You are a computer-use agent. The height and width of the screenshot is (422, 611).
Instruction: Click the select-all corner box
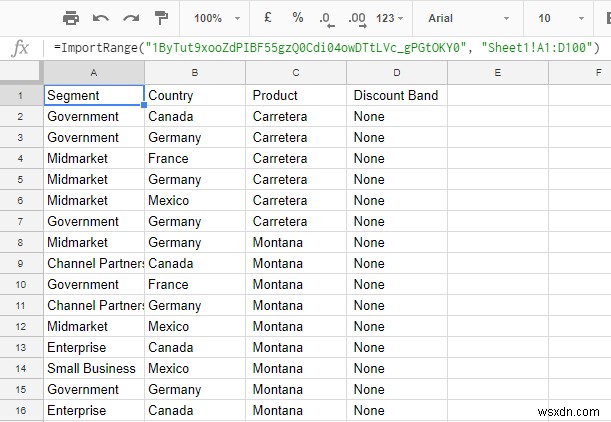(x=20, y=72)
